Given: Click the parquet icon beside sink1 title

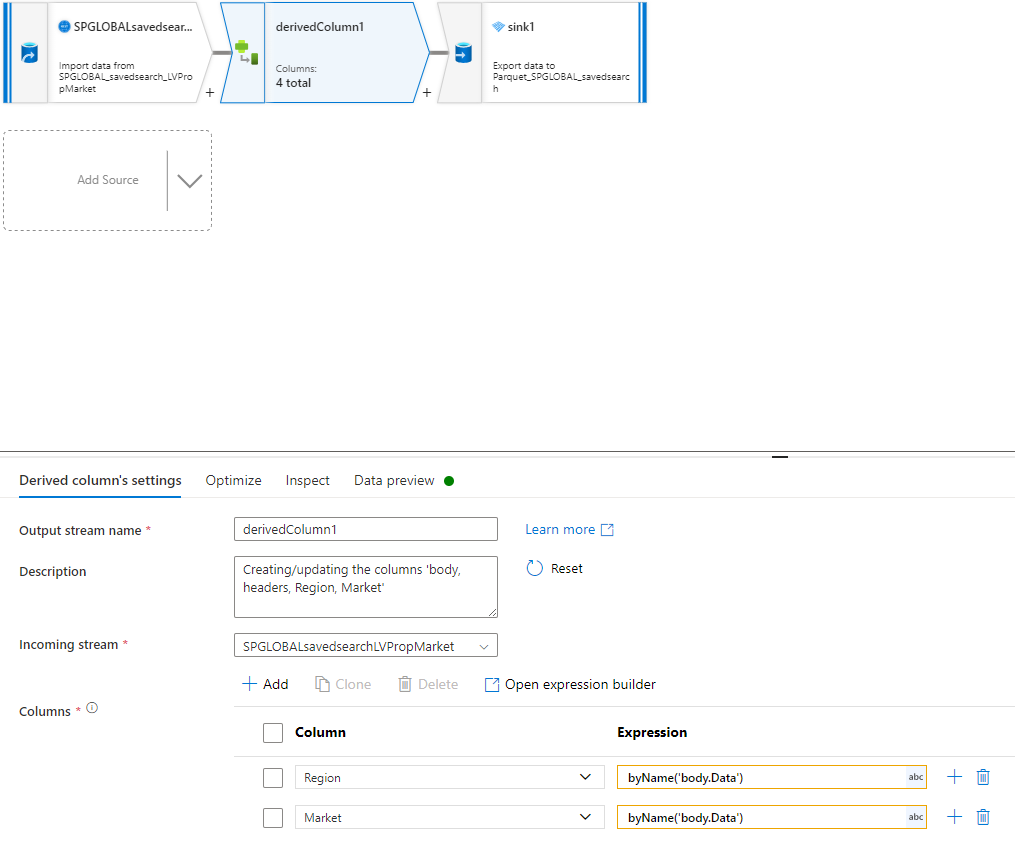Looking at the screenshot, I should 498,27.
